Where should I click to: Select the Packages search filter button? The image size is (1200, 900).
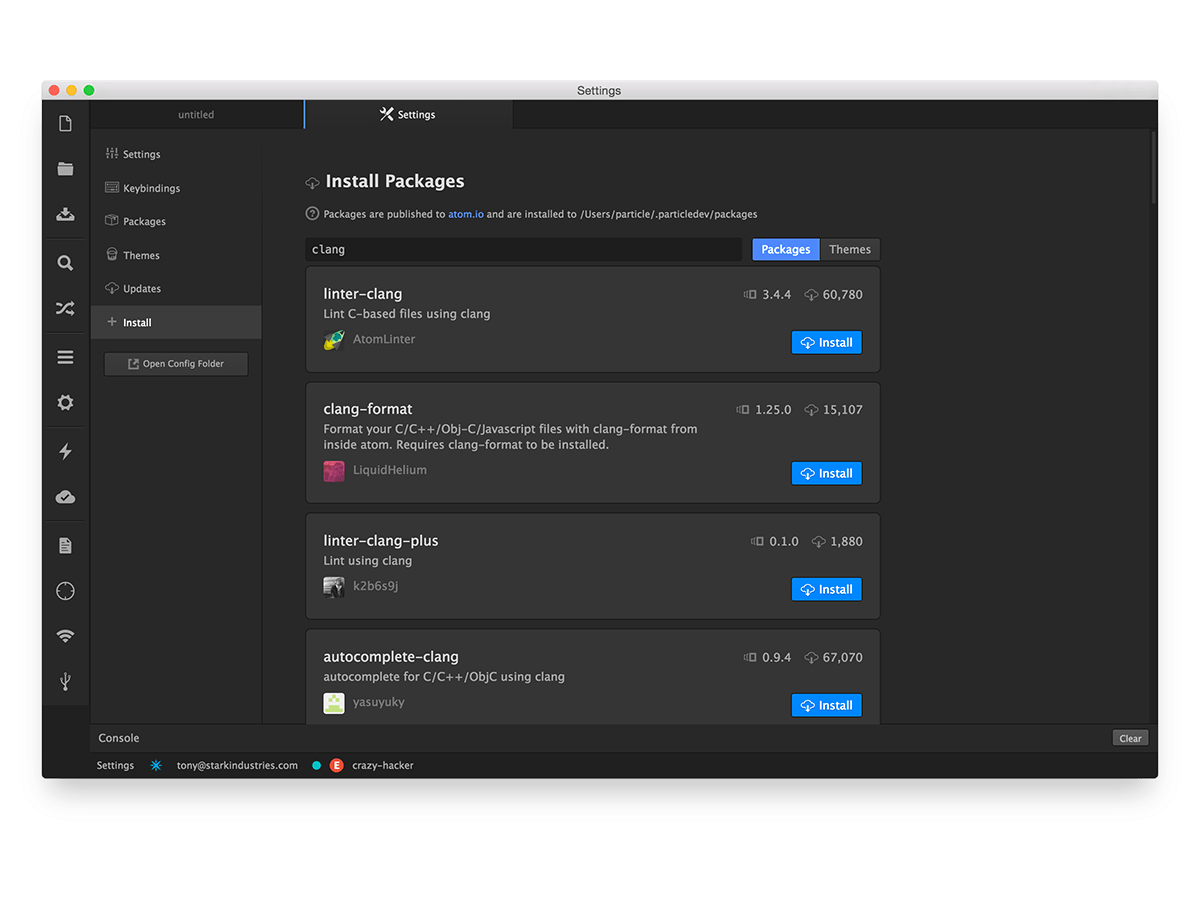click(785, 250)
